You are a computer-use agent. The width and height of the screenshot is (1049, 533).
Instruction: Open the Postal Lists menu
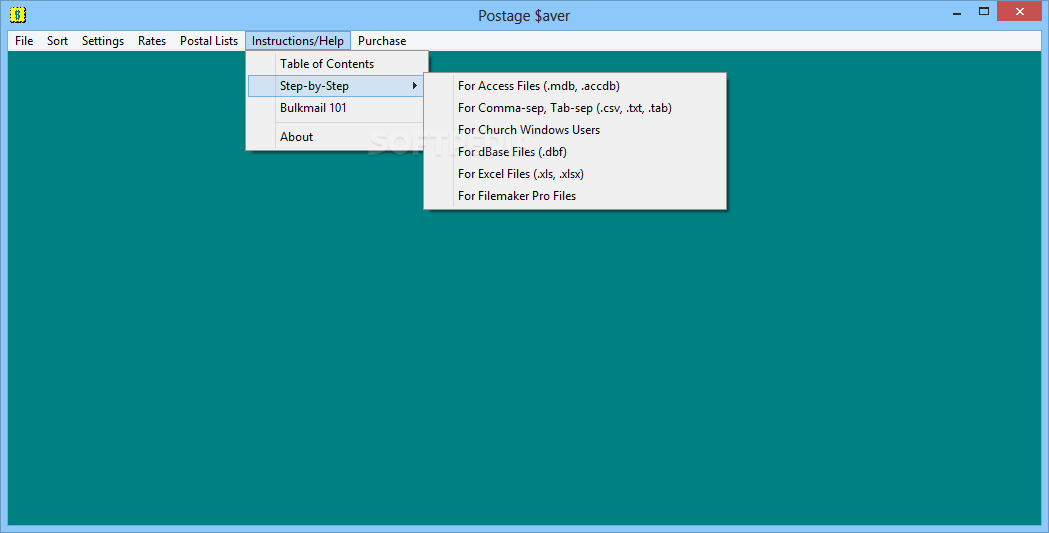click(x=209, y=41)
